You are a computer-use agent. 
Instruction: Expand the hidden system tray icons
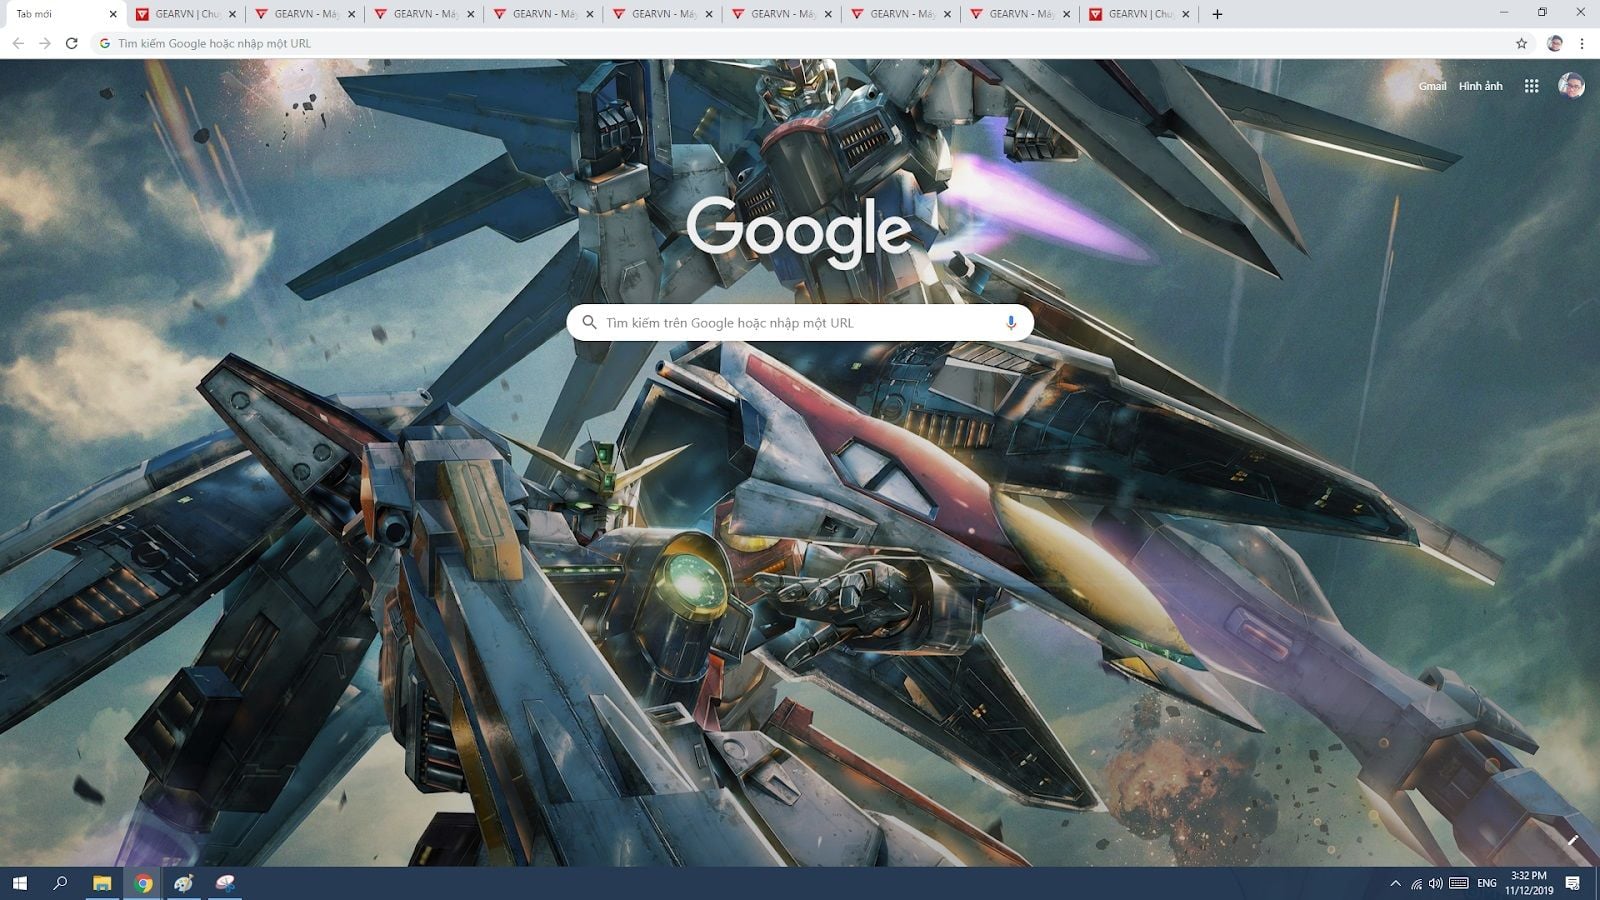pos(1395,883)
